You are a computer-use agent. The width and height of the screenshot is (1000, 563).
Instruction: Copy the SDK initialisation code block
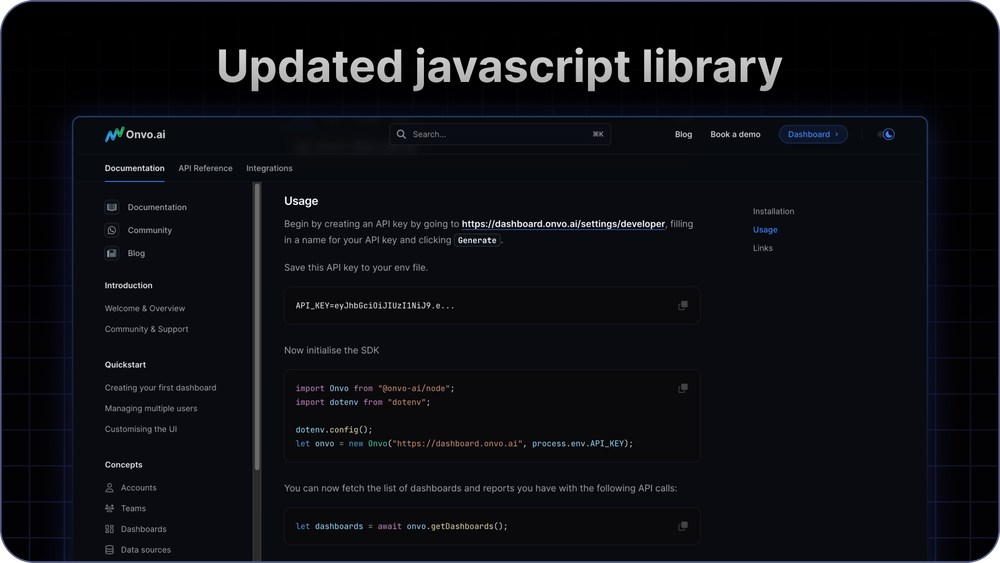[683, 388]
